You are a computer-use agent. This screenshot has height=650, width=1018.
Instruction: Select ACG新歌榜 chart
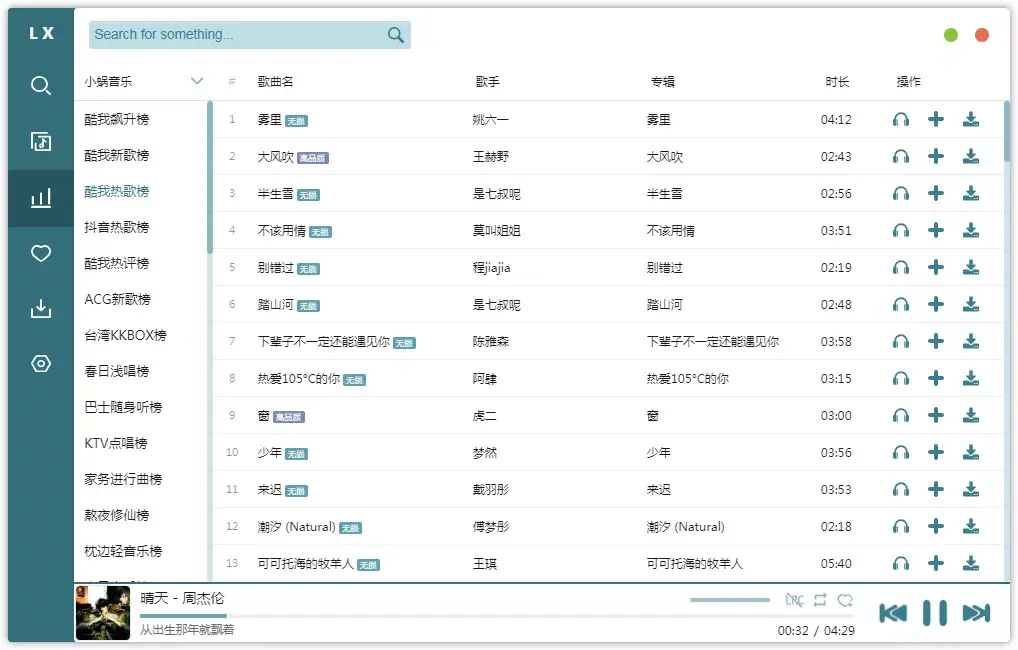(x=118, y=299)
